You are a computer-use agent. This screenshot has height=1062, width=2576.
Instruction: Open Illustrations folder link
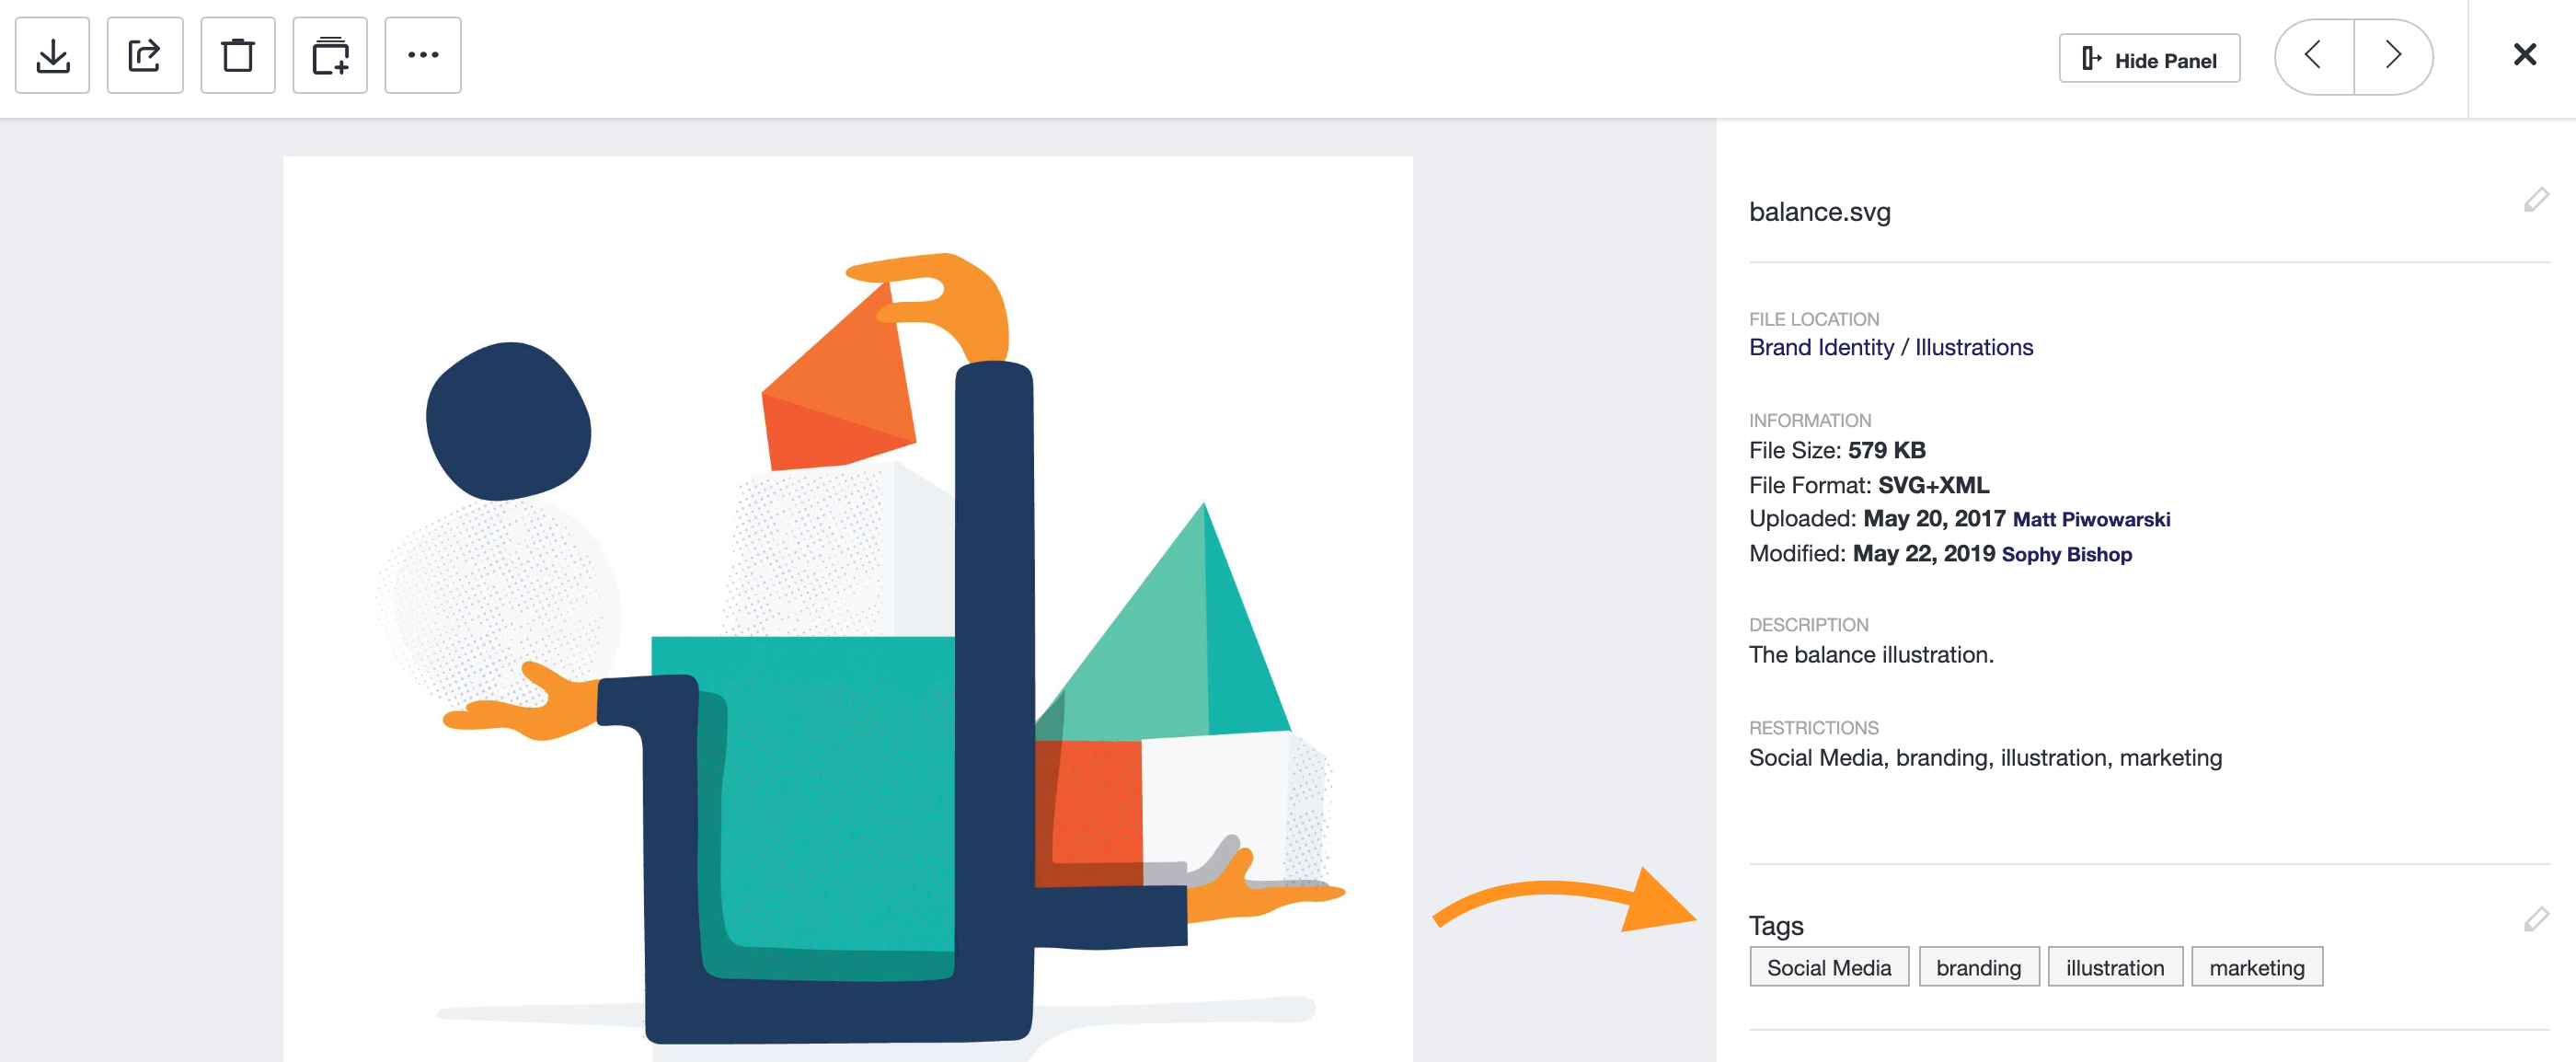[x=1973, y=347]
